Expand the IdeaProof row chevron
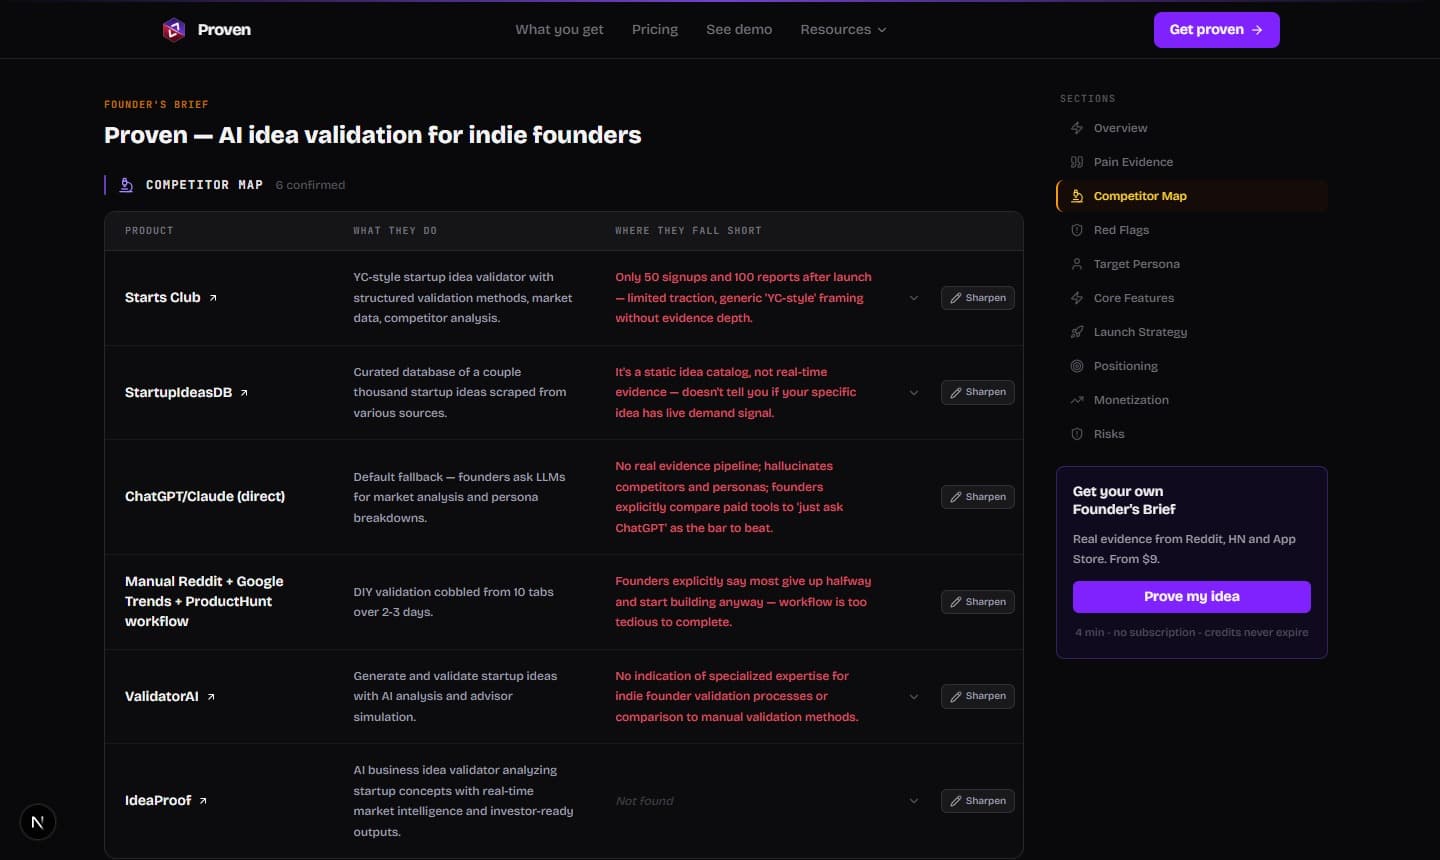This screenshot has height=860, width=1440. (914, 801)
